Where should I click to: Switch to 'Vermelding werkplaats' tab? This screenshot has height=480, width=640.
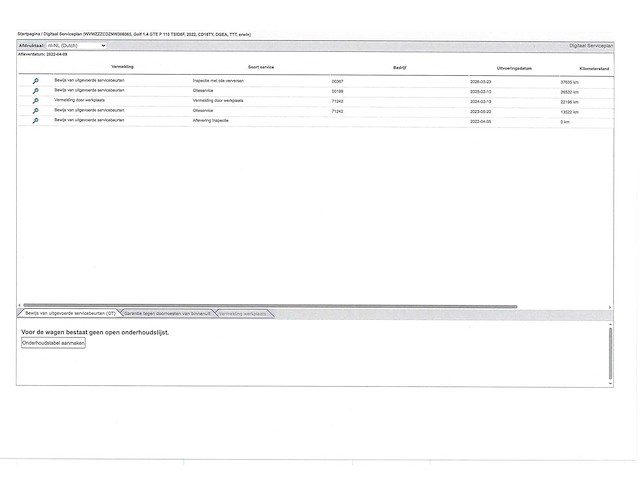click(242, 314)
